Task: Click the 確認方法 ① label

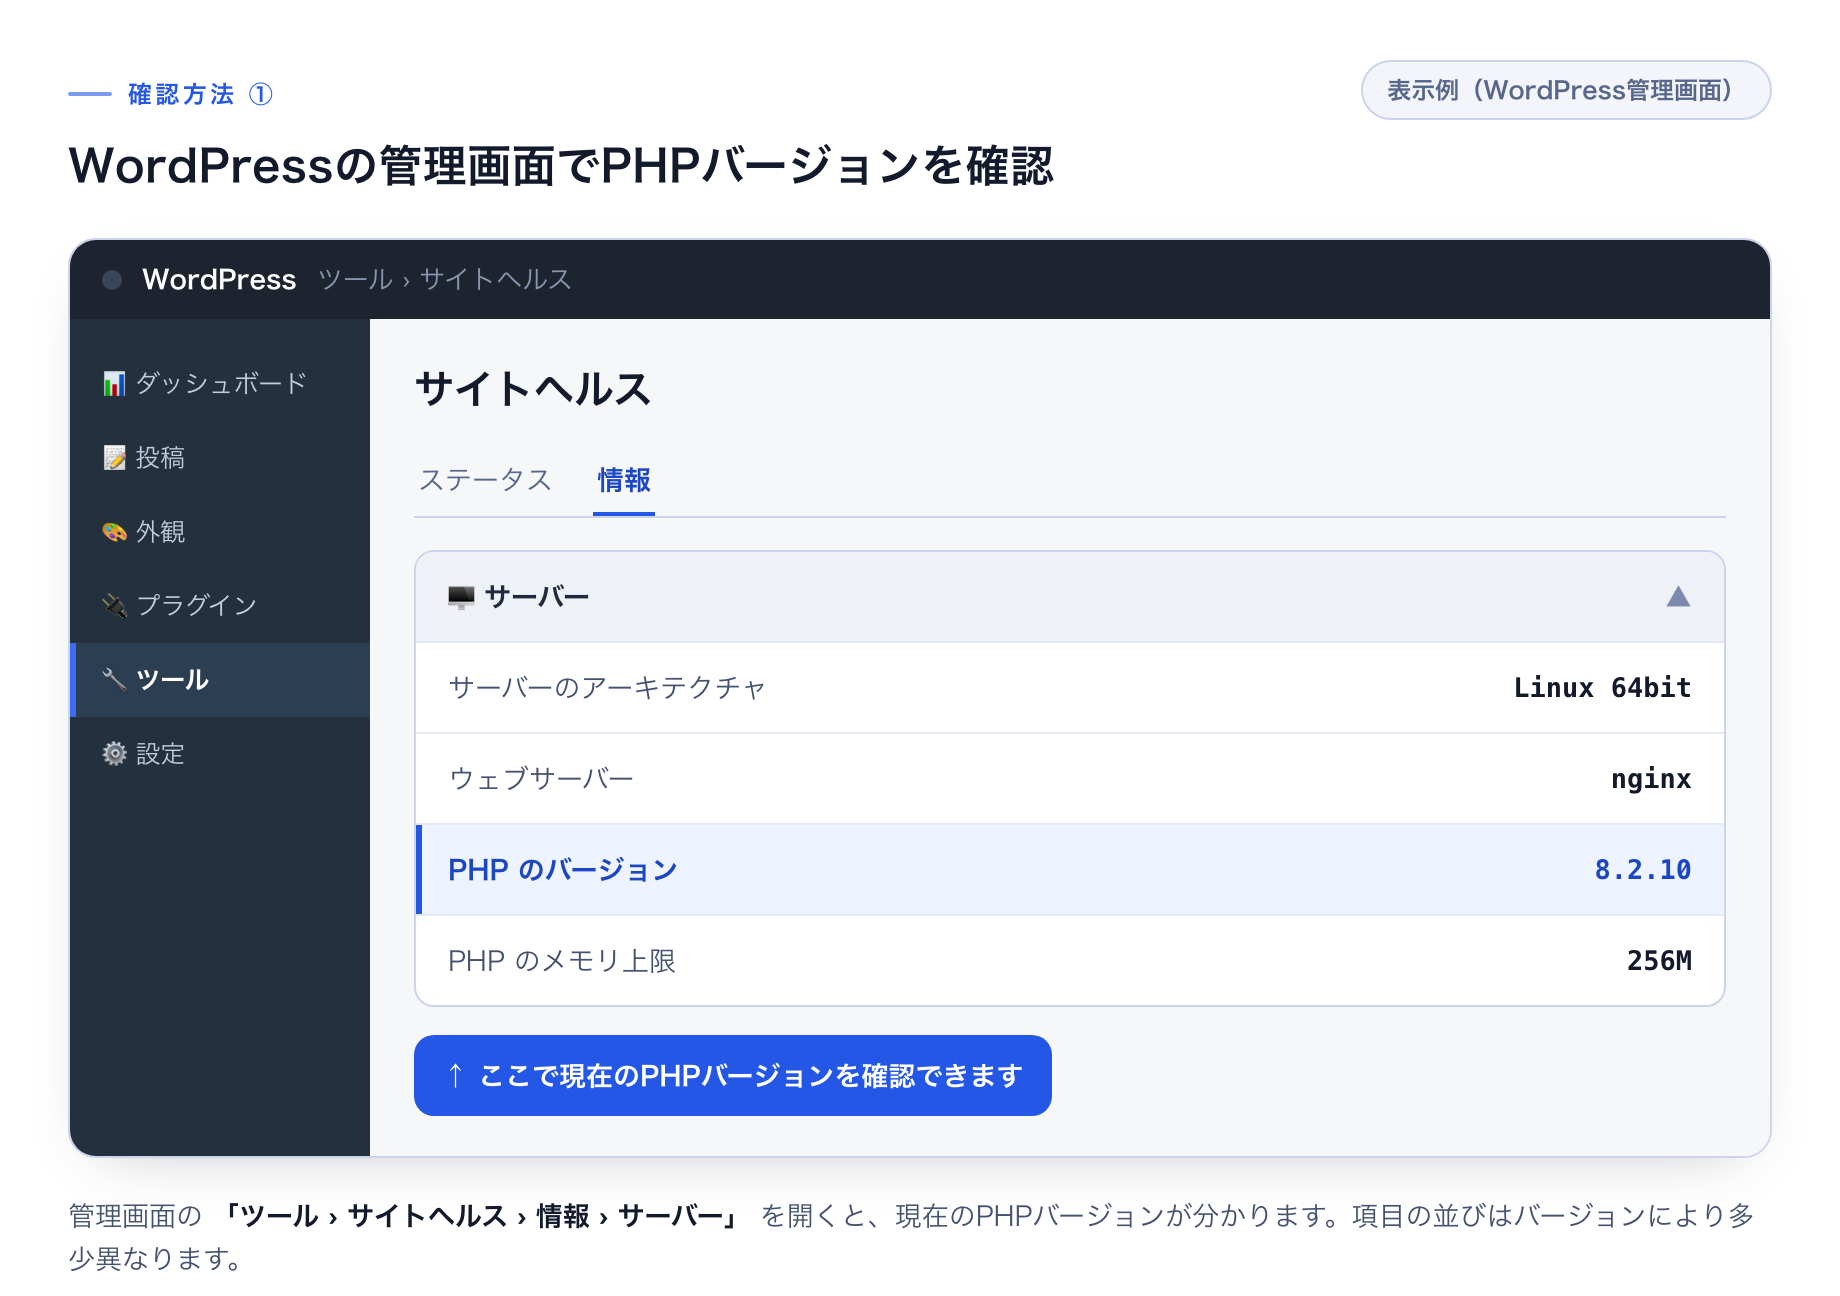Action: click(x=200, y=94)
